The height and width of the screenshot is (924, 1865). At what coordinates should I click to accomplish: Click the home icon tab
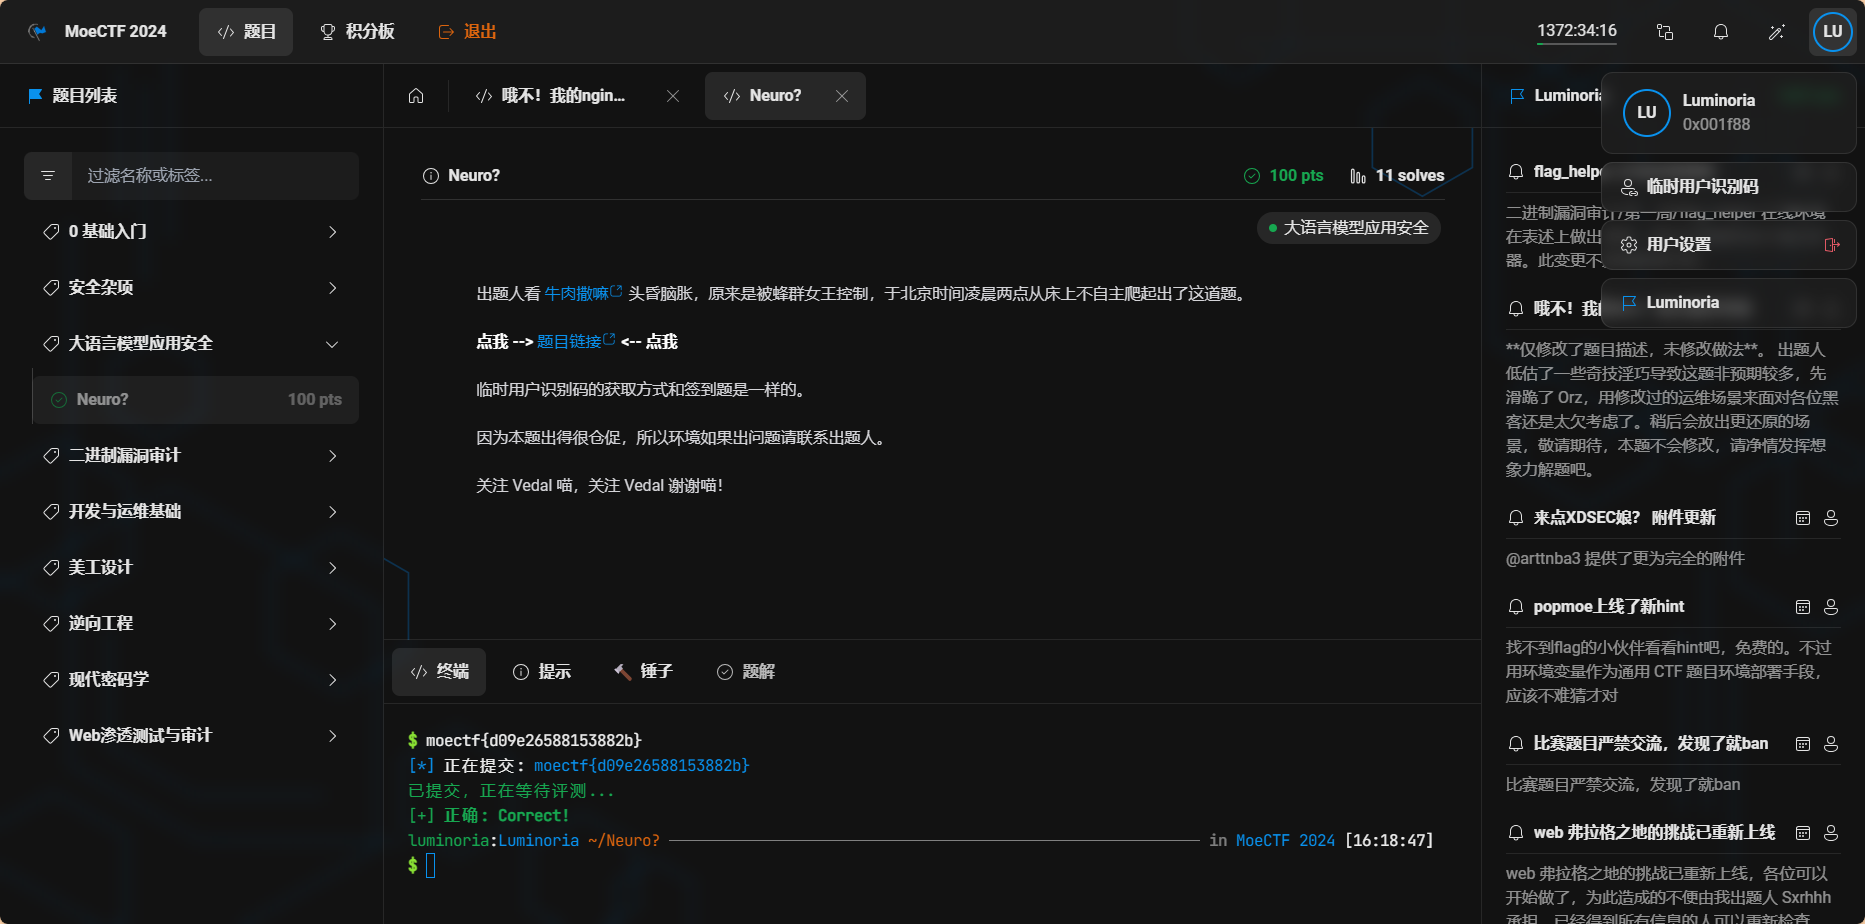[416, 96]
